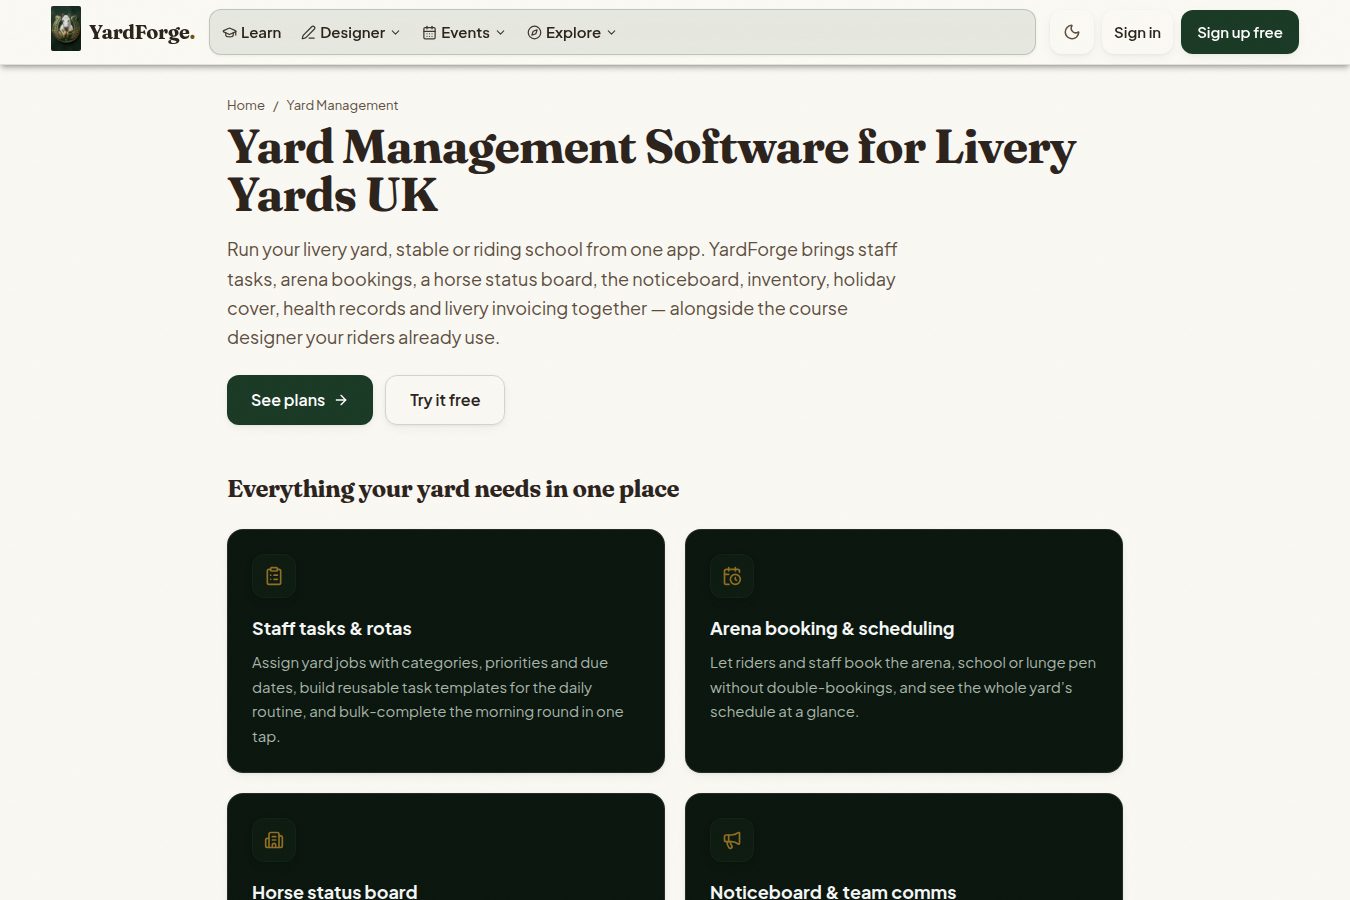
Task: Click the compass icon beside Explore
Action: point(534,33)
